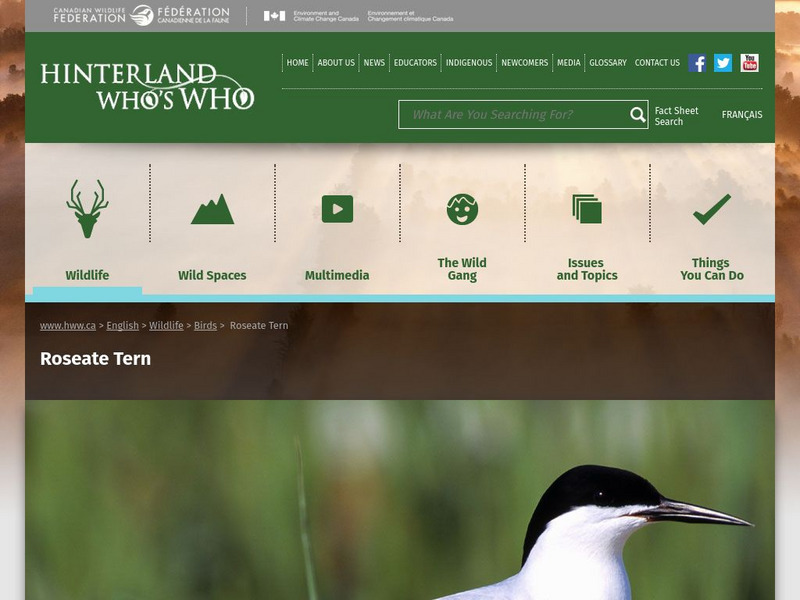Select the Wildlife section label
800x600 pixels.
click(87, 276)
